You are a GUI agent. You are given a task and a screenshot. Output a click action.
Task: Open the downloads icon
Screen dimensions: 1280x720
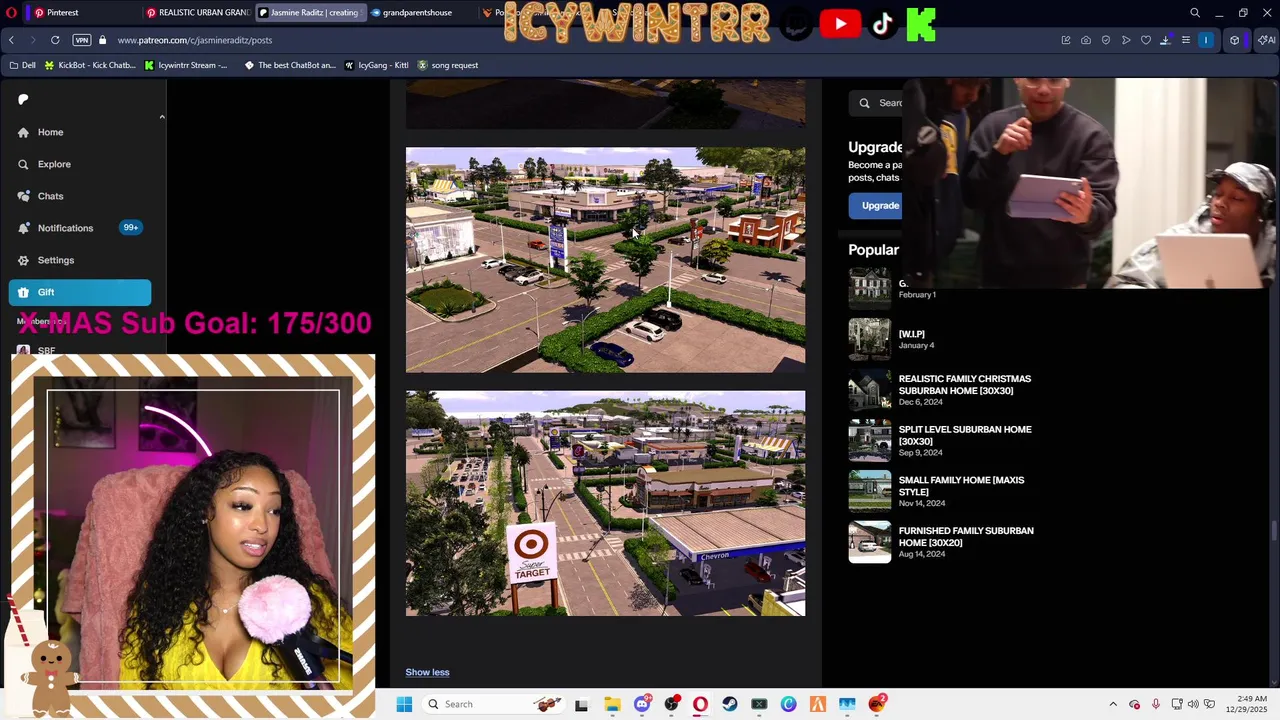[x=1165, y=40]
